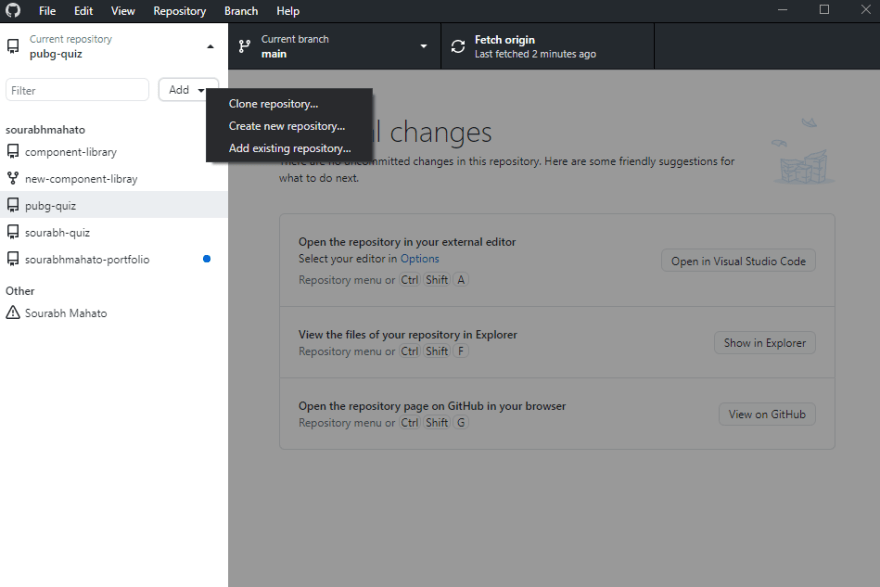
Task: Click the warning triangle icon beside Sourabh Mahato
Action: click(x=13, y=313)
